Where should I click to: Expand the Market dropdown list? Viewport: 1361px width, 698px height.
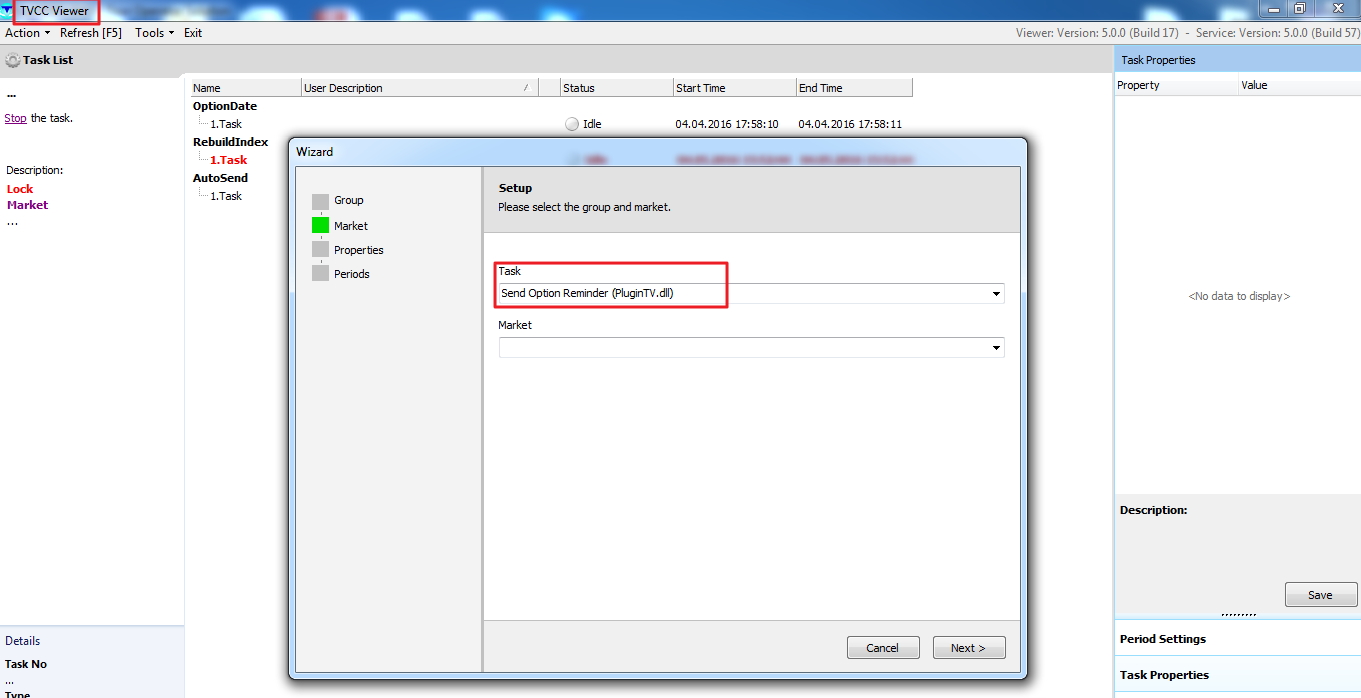coord(996,348)
